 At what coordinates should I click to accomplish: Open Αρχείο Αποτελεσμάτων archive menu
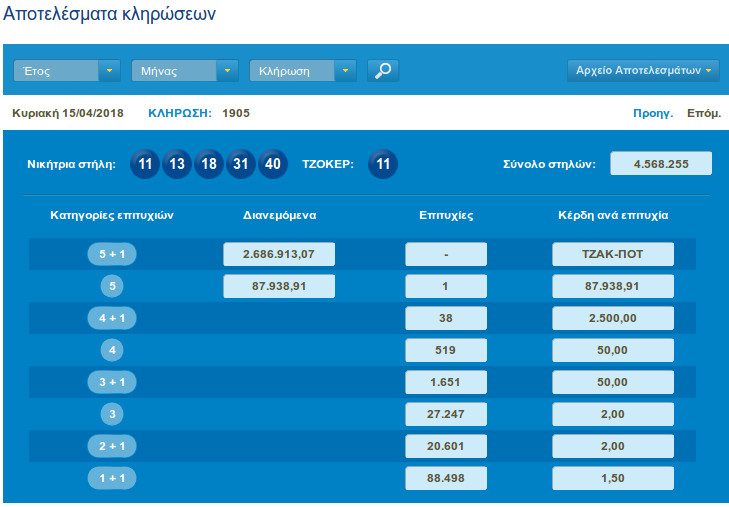click(x=642, y=71)
